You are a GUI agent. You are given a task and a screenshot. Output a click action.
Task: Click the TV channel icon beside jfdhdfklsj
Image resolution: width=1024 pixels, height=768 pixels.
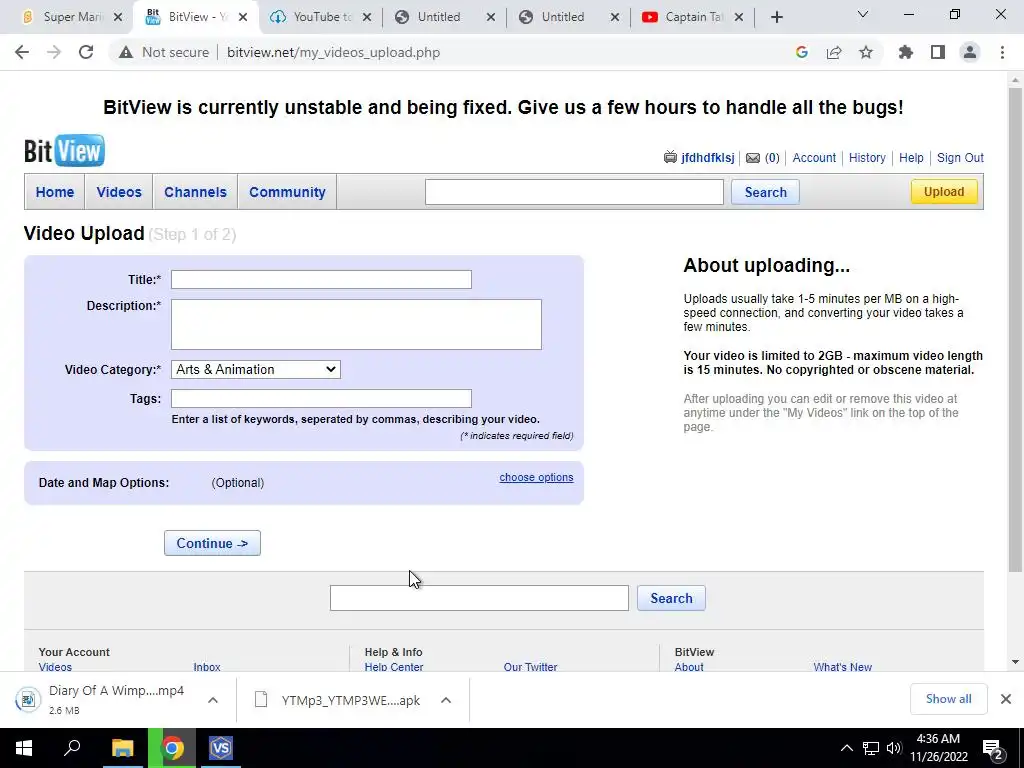(670, 157)
